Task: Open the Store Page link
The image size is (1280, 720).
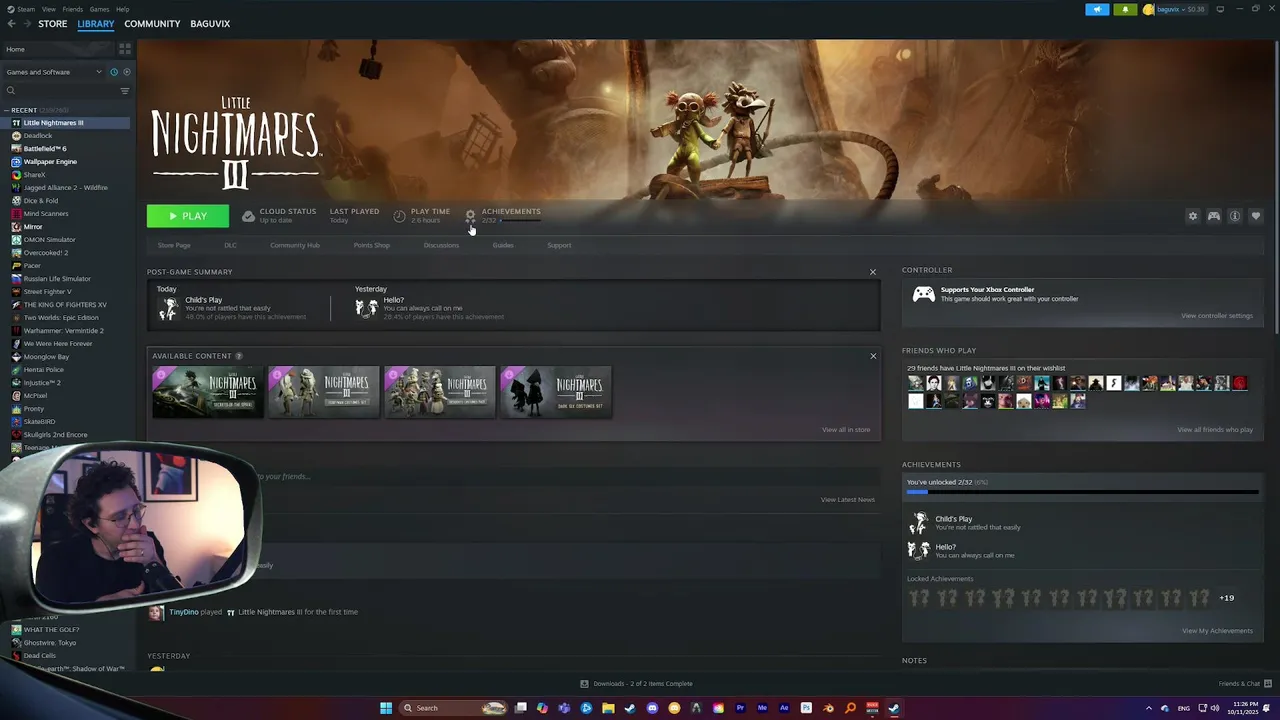Action: pyautogui.click(x=174, y=245)
